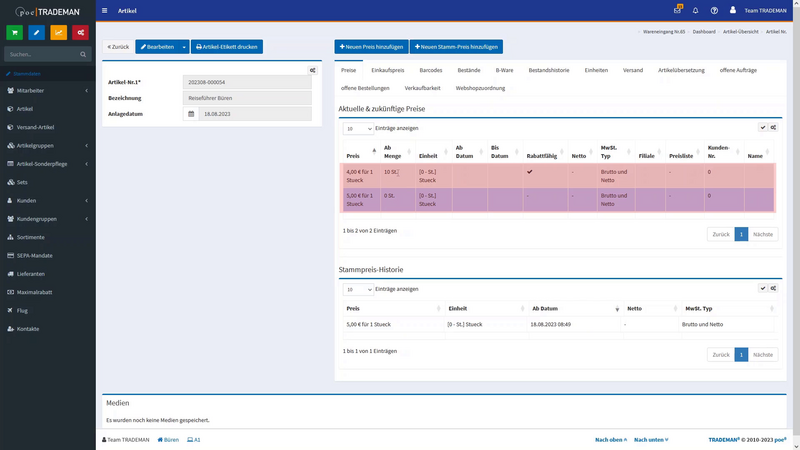Switch to the Einkaufspreis tab

click(x=388, y=70)
